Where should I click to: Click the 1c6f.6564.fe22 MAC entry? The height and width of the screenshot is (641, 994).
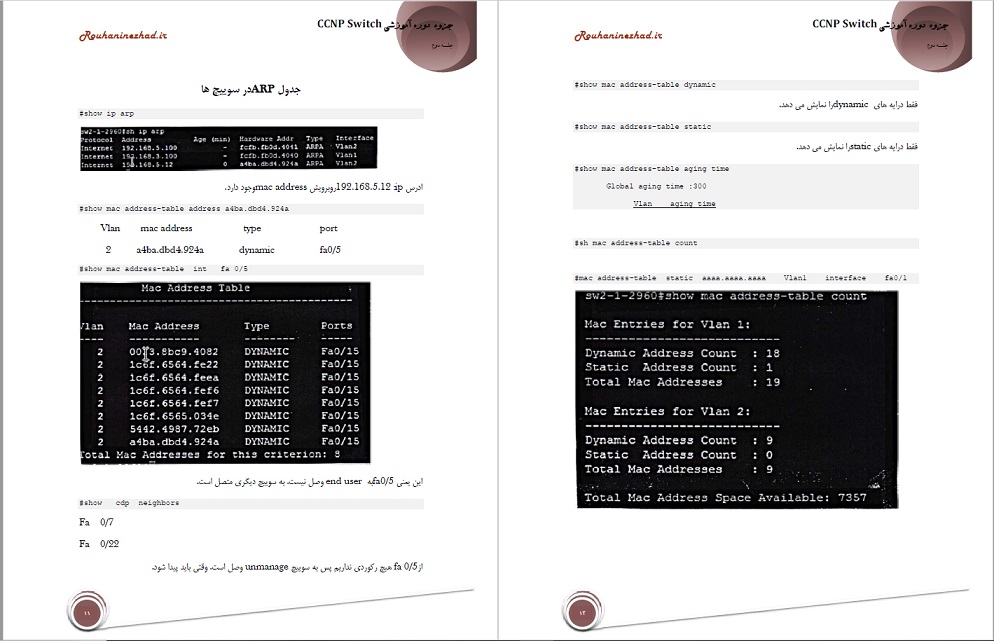click(x=174, y=365)
